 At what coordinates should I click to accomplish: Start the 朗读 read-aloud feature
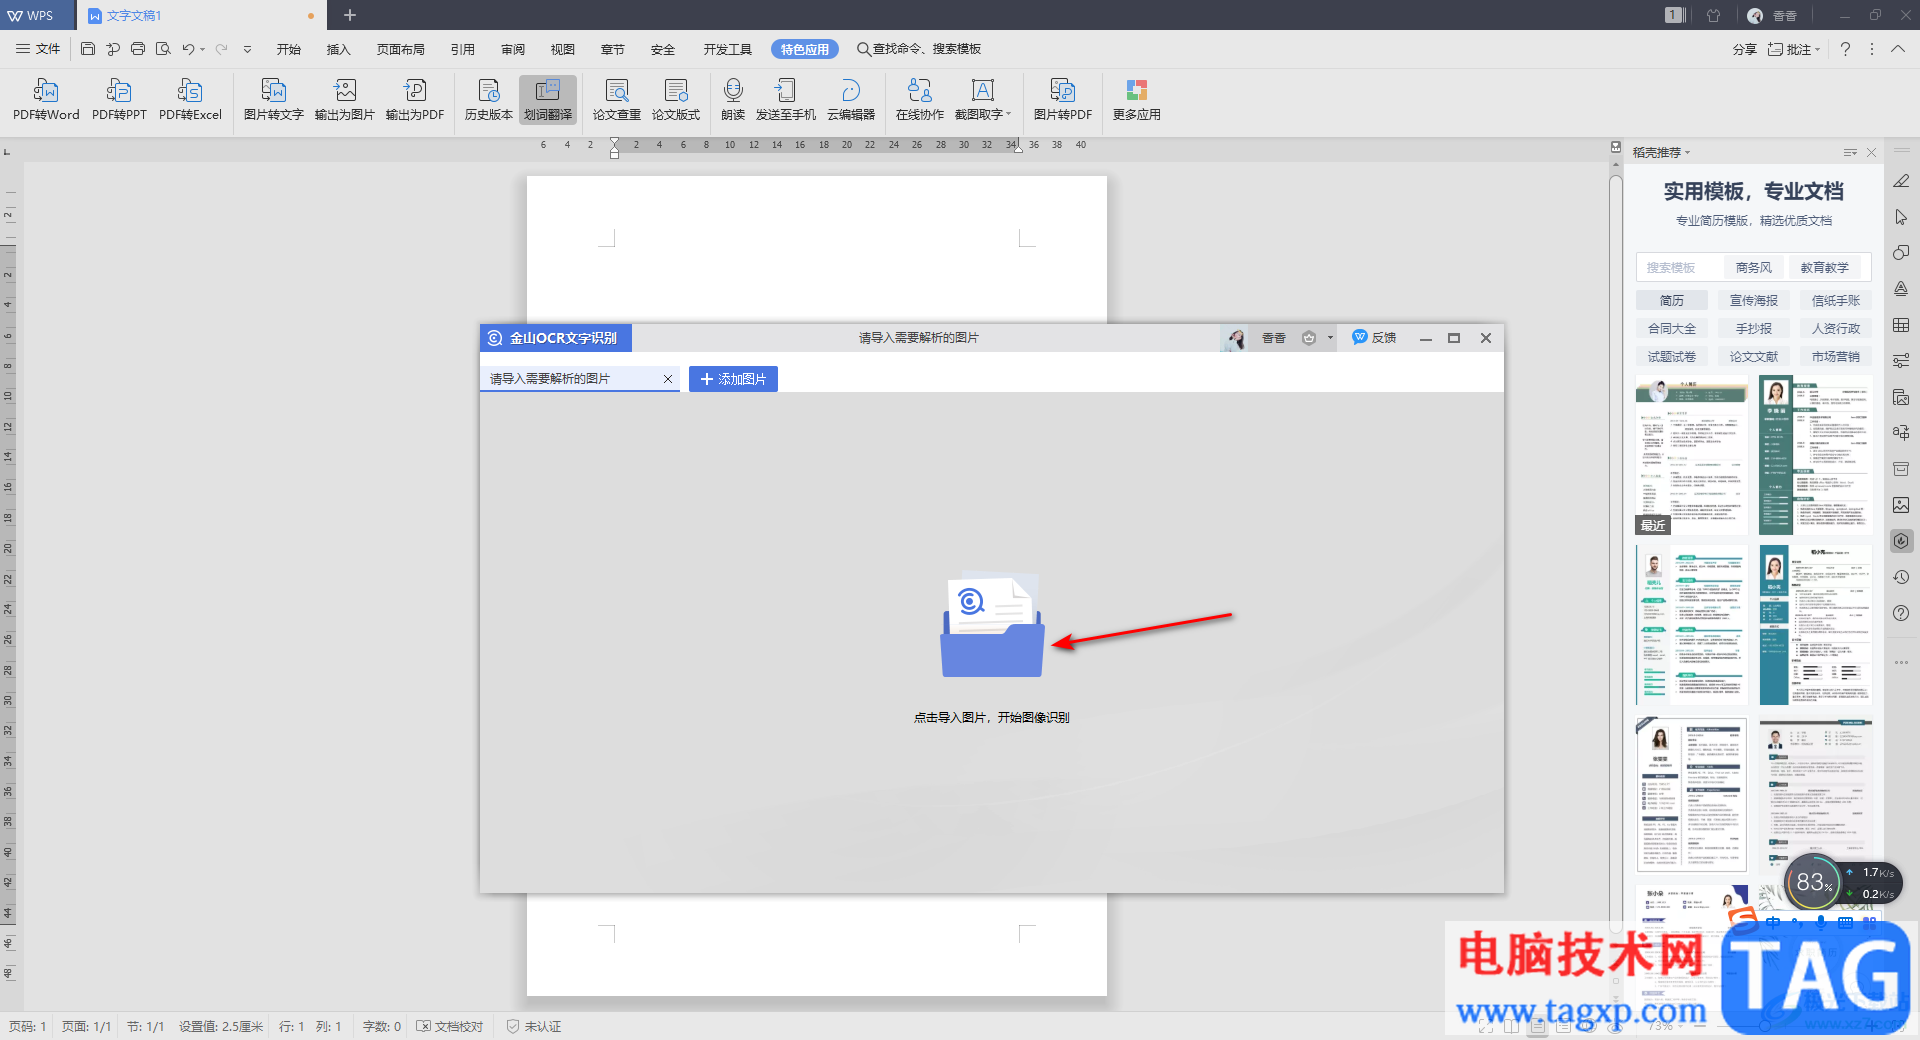click(733, 100)
